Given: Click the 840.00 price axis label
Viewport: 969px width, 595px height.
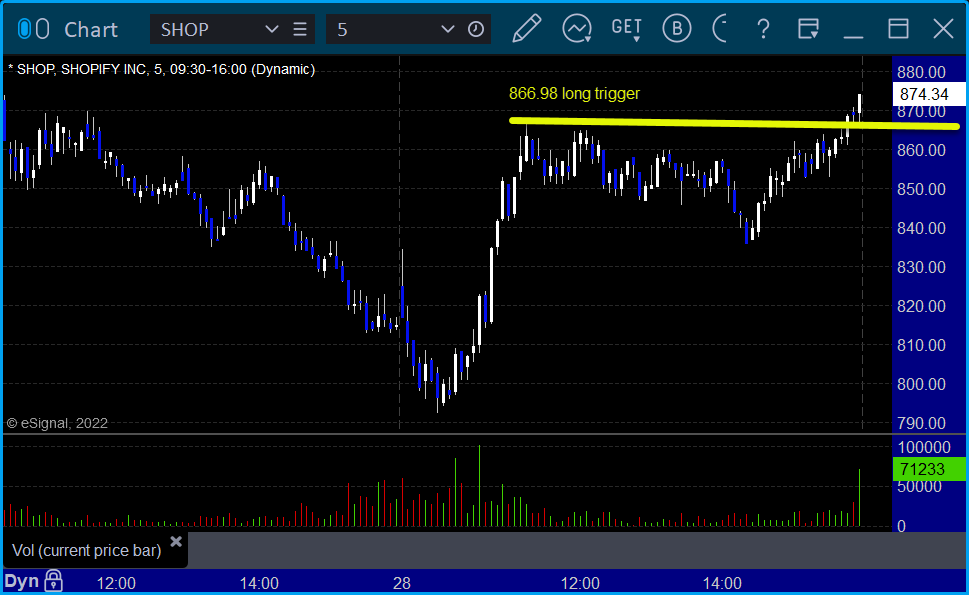Looking at the screenshot, I should click(x=921, y=228).
